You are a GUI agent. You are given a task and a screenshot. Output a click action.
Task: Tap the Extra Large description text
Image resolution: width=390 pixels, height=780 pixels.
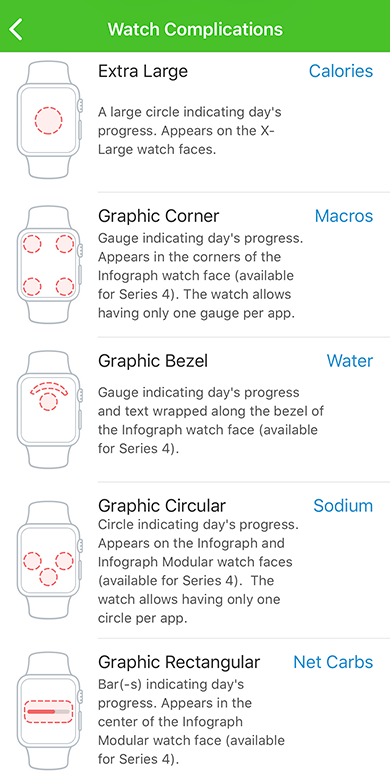[190, 130]
